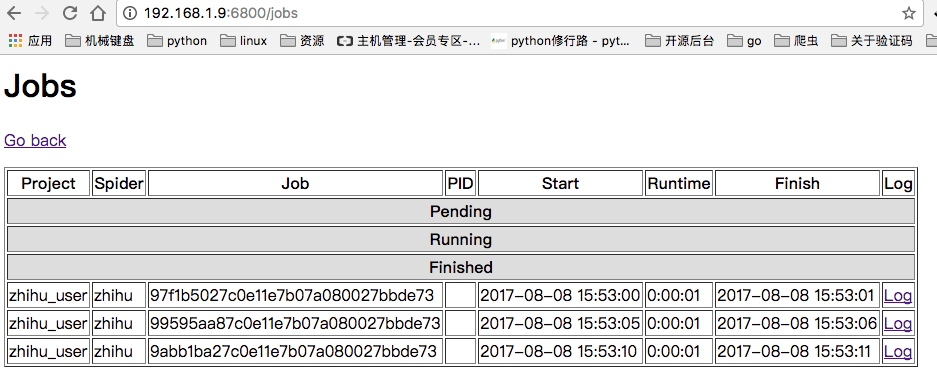Open the 主机管理-会员专区 bookmark
The width and height of the screenshot is (937, 384).
coord(409,41)
